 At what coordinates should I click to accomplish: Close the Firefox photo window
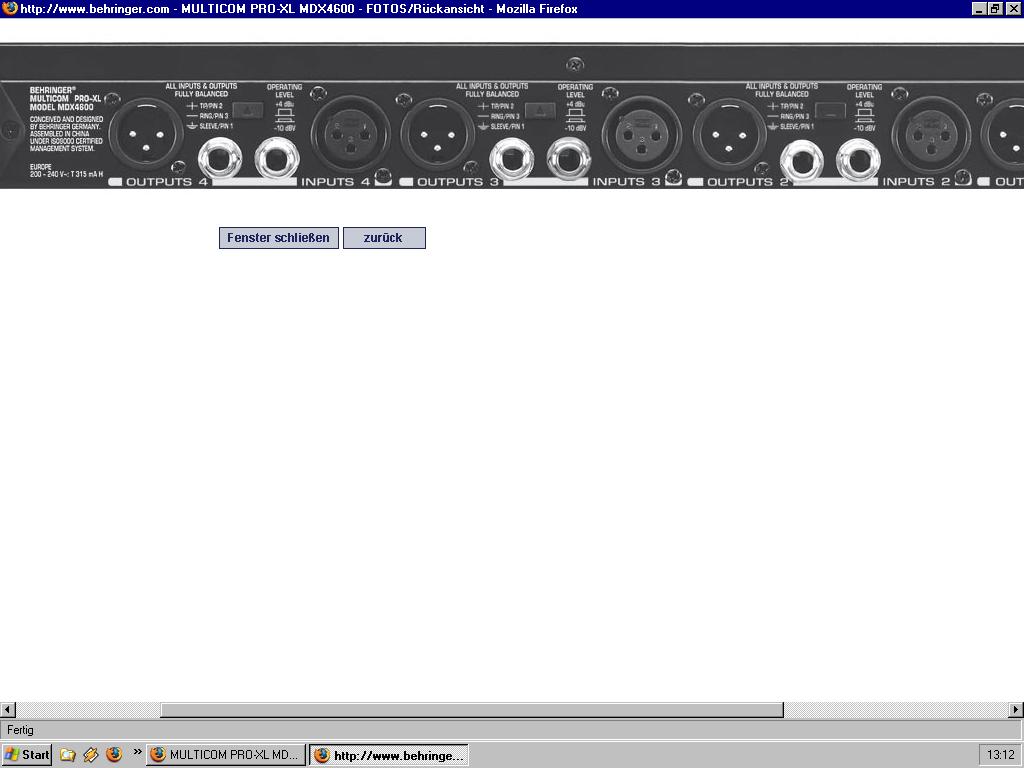[1014, 8]
